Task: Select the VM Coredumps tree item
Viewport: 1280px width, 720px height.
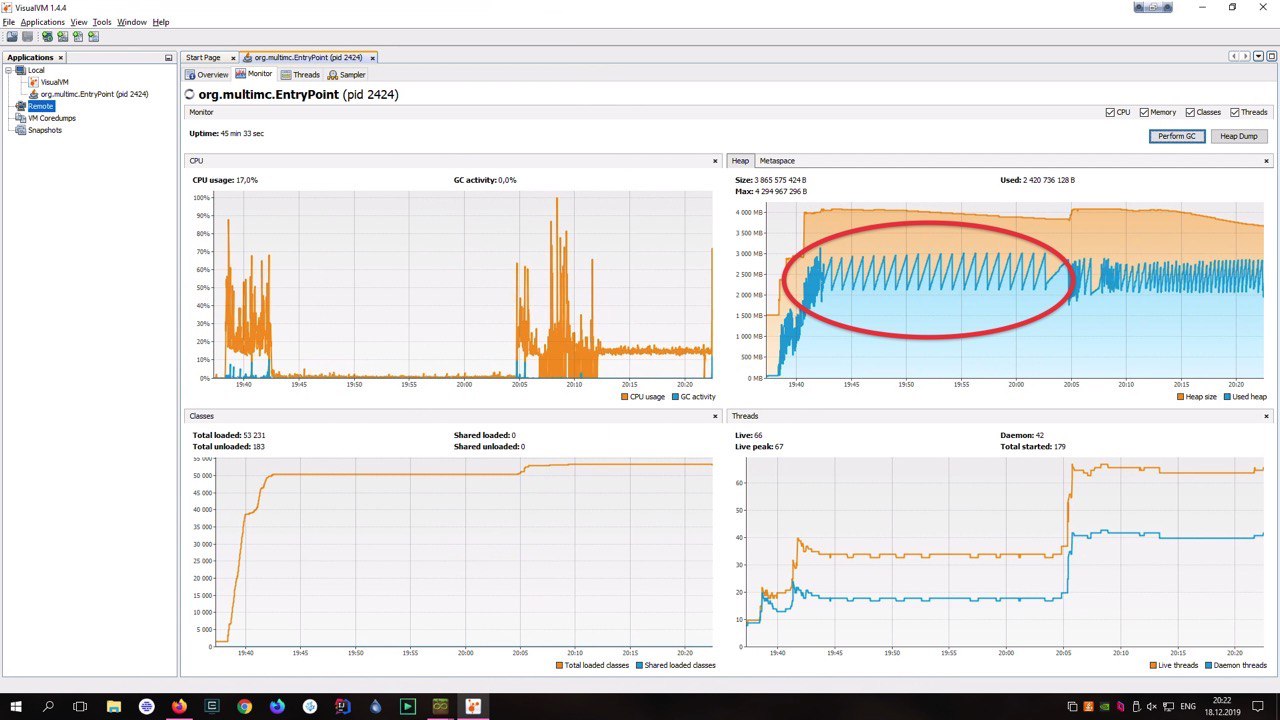Action: pos(51,118)
